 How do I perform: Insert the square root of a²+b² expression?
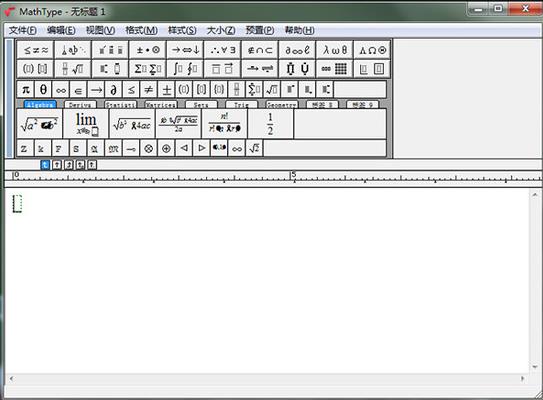(39, 124)
